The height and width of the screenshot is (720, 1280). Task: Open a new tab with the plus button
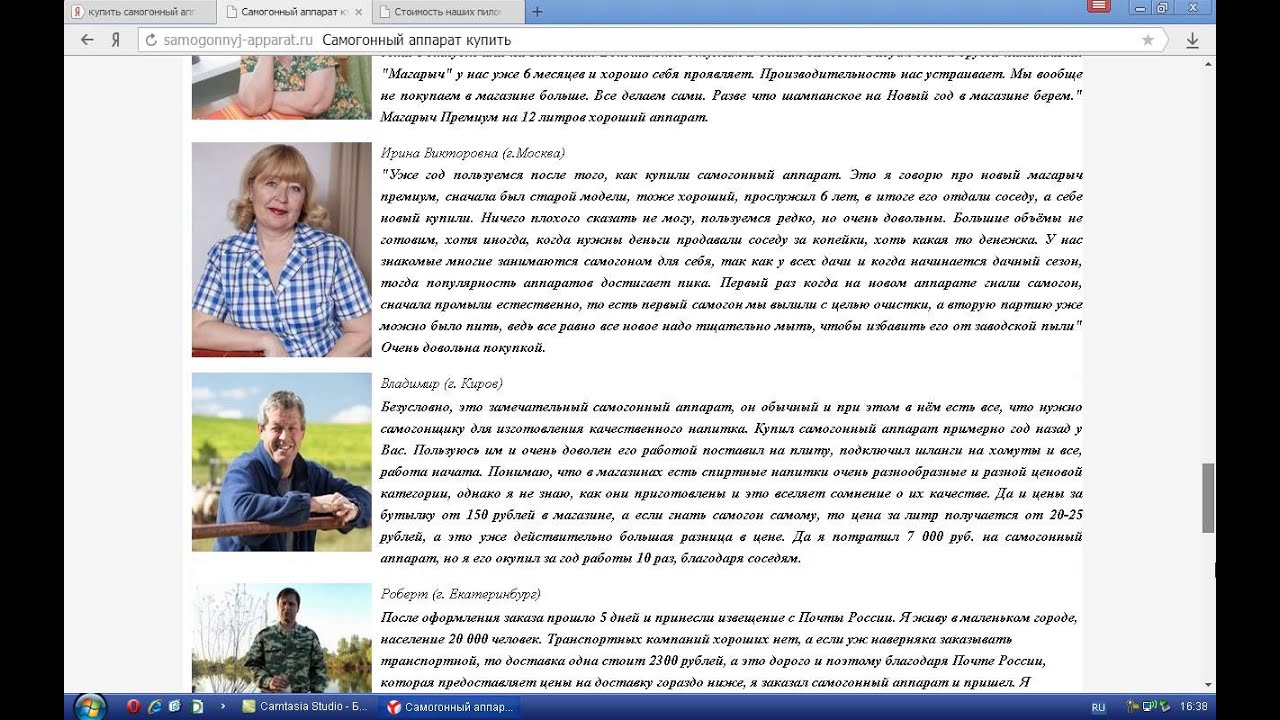(x=537, y=12)
